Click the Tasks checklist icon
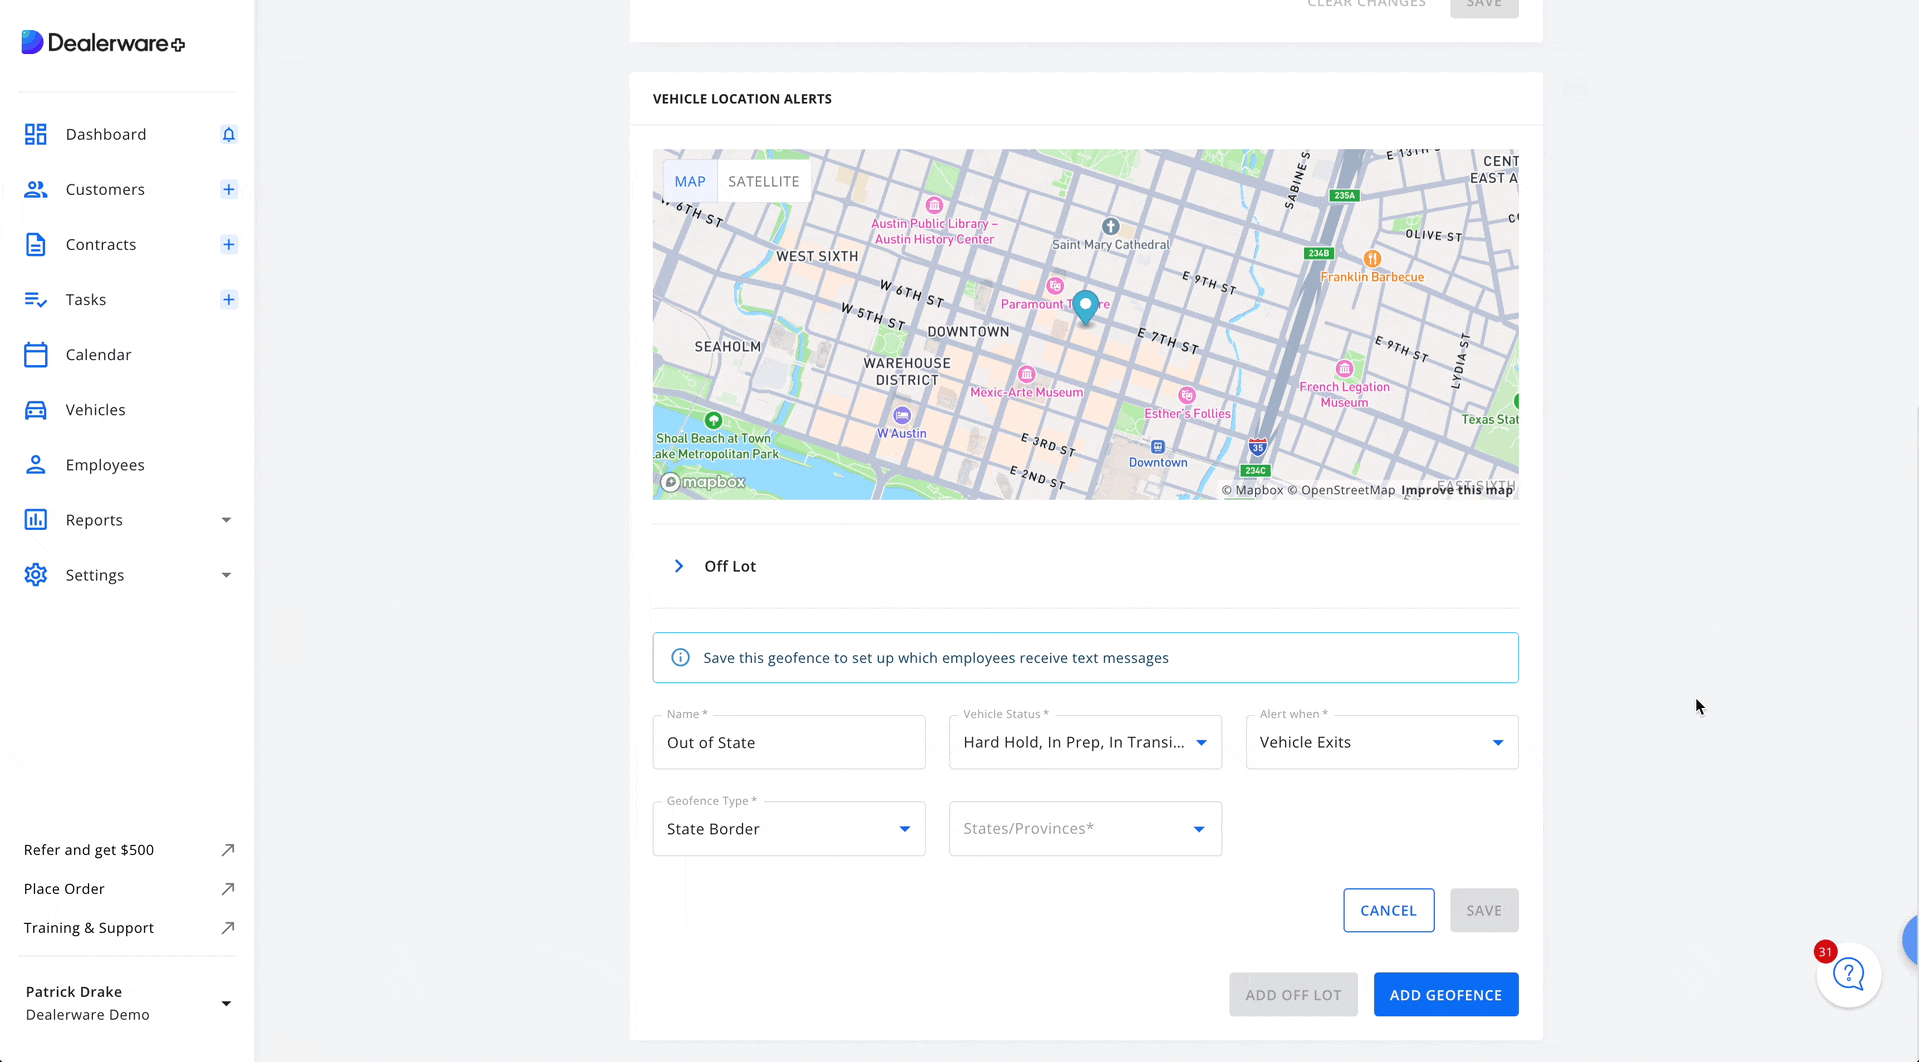The width and height of the screenshot is (1919, 1062). pos(36,299)
